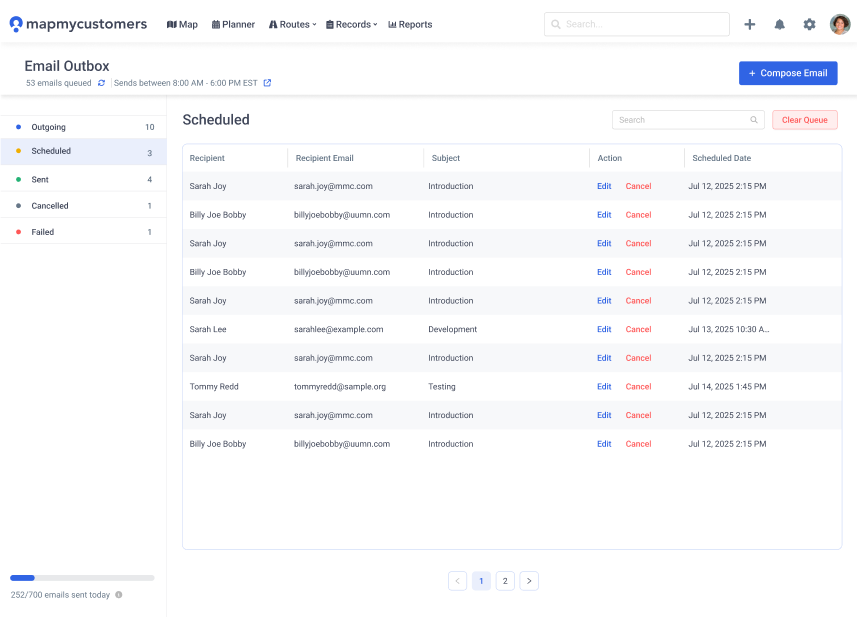Click the 53 emails queued text
This screenshot has width=857, height=617.
pos(58,83)
